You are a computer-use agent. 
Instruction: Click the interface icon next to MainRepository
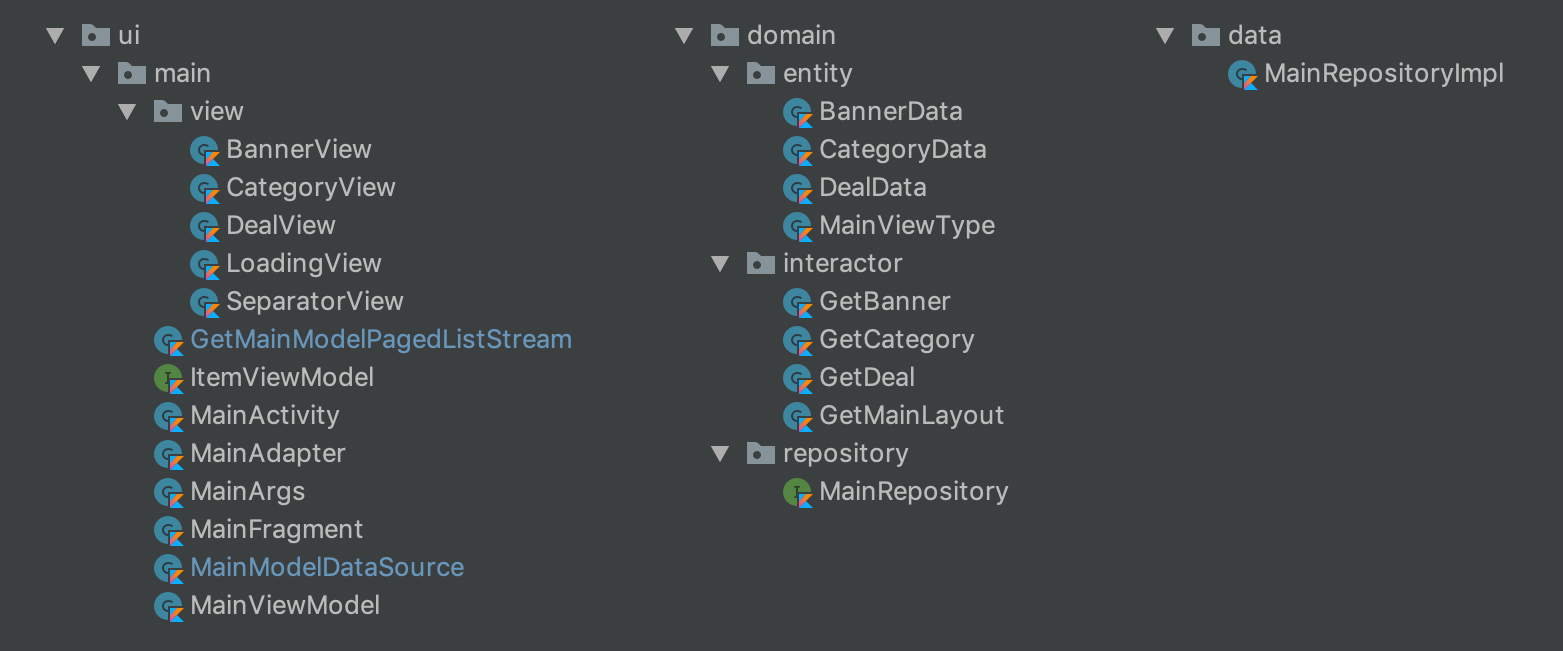797,491
